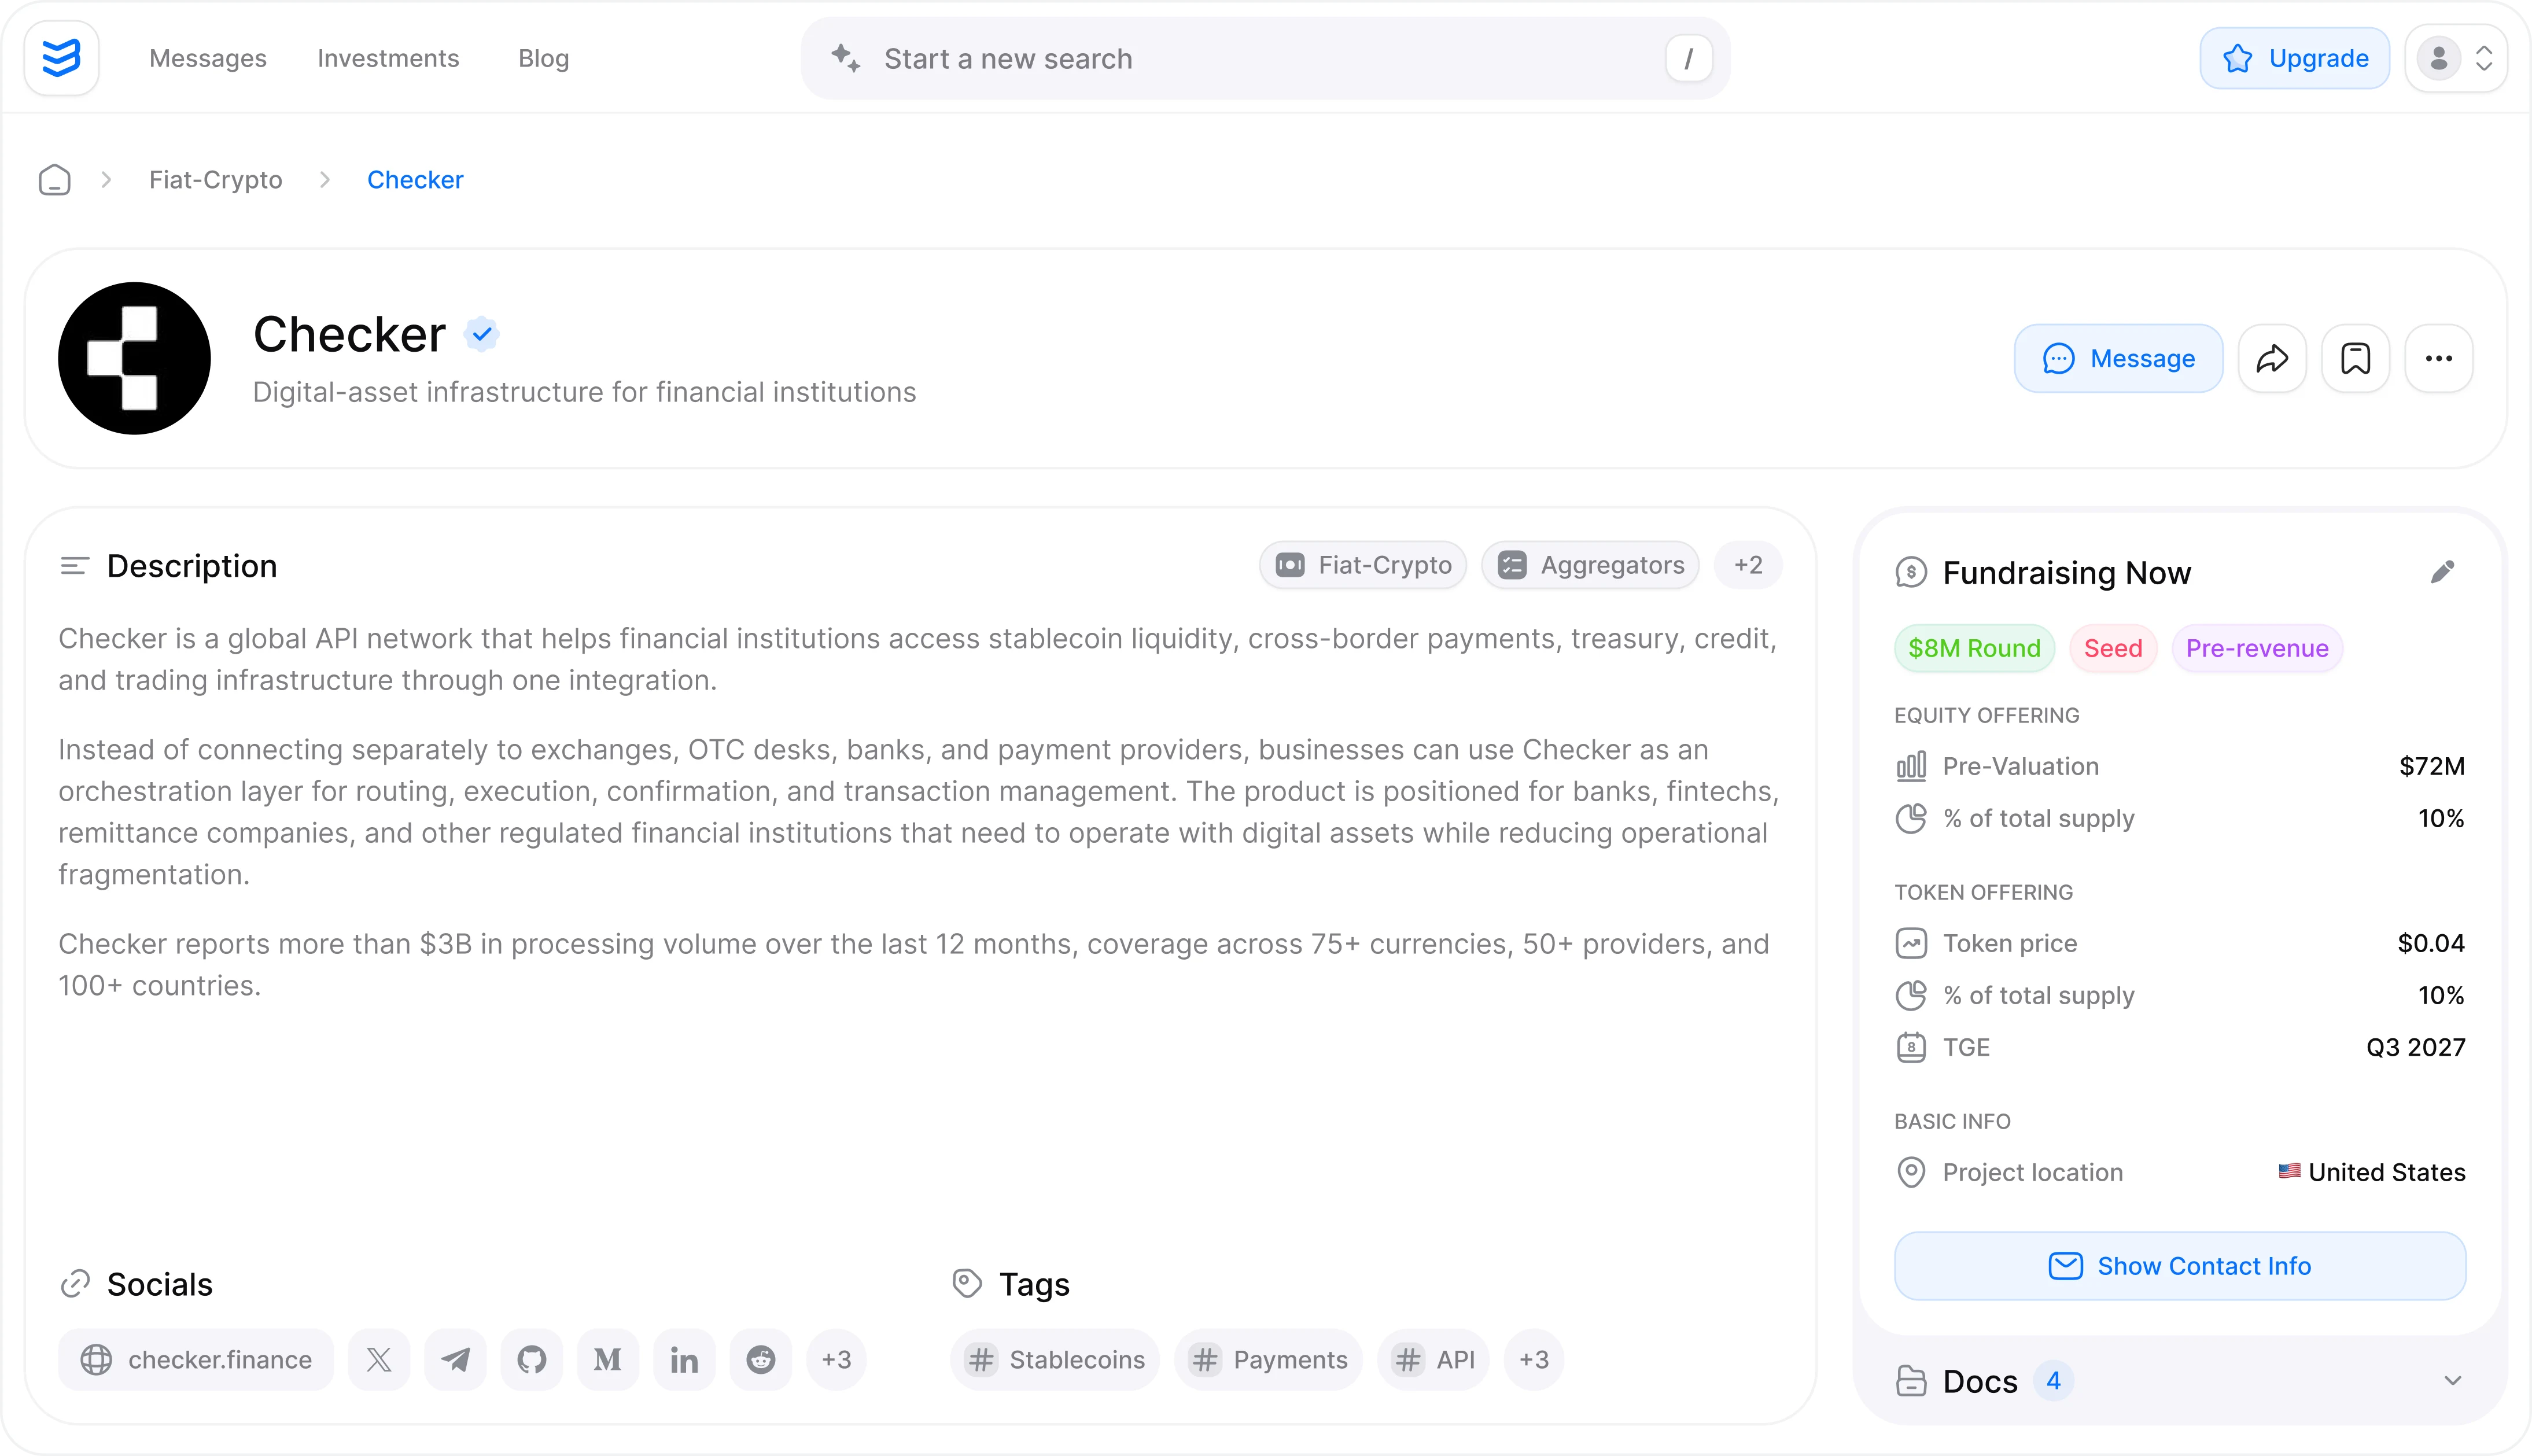Select the Fiat-Crypto category chip
The height and width of the screenshot is (1456, 2532).
click(1363, 565)
